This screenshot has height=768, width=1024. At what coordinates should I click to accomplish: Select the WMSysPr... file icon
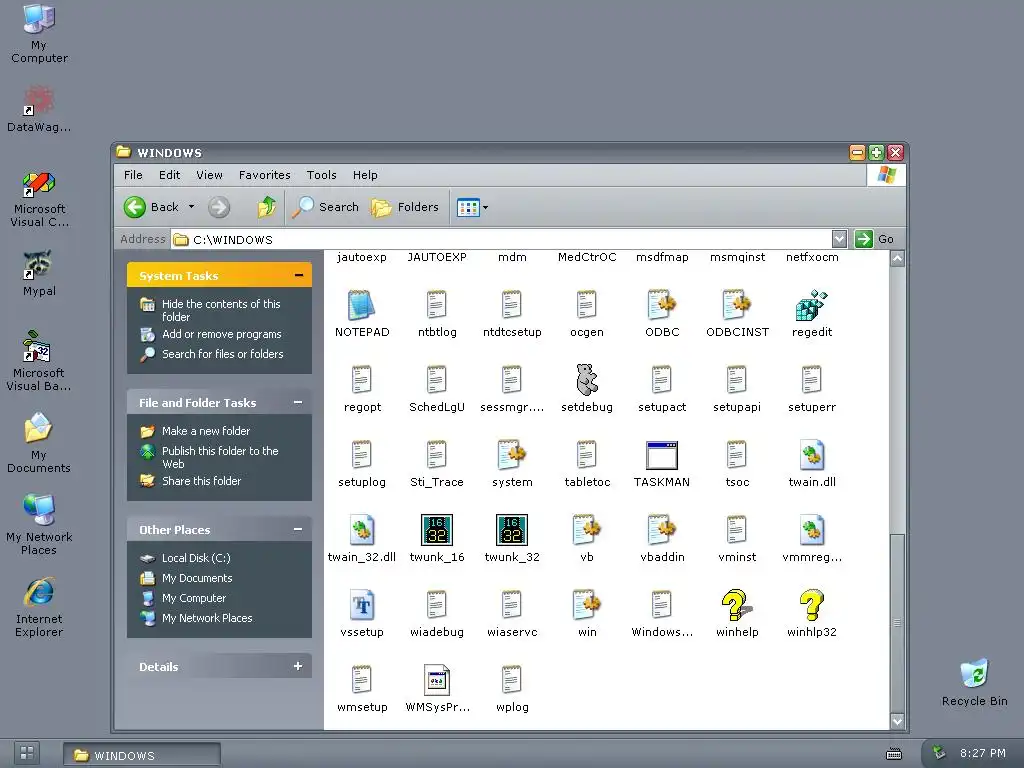[x=437, y=680]
